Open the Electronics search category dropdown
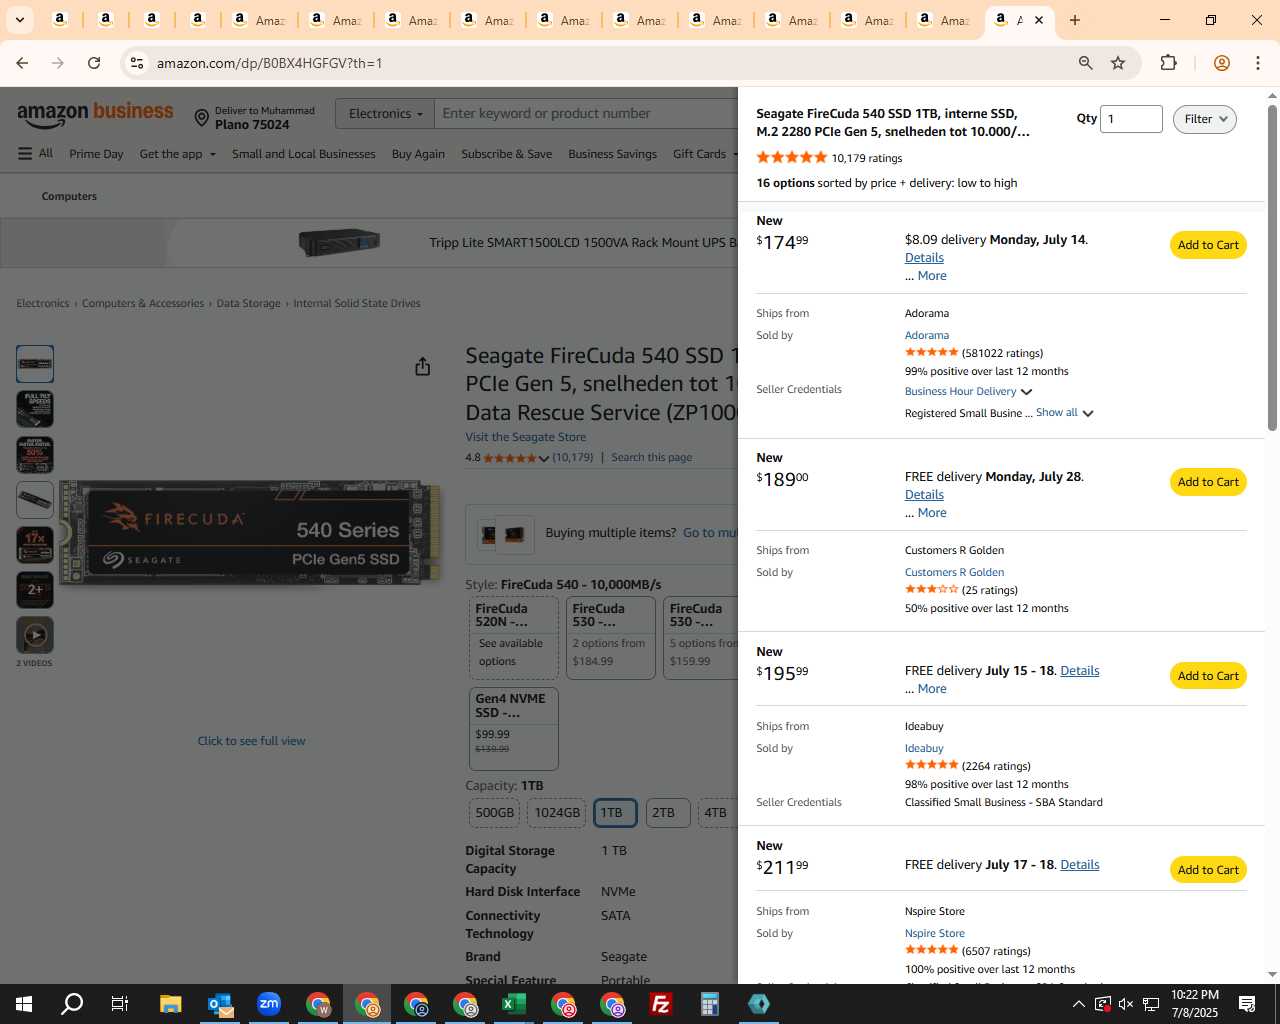 [385, 114]
